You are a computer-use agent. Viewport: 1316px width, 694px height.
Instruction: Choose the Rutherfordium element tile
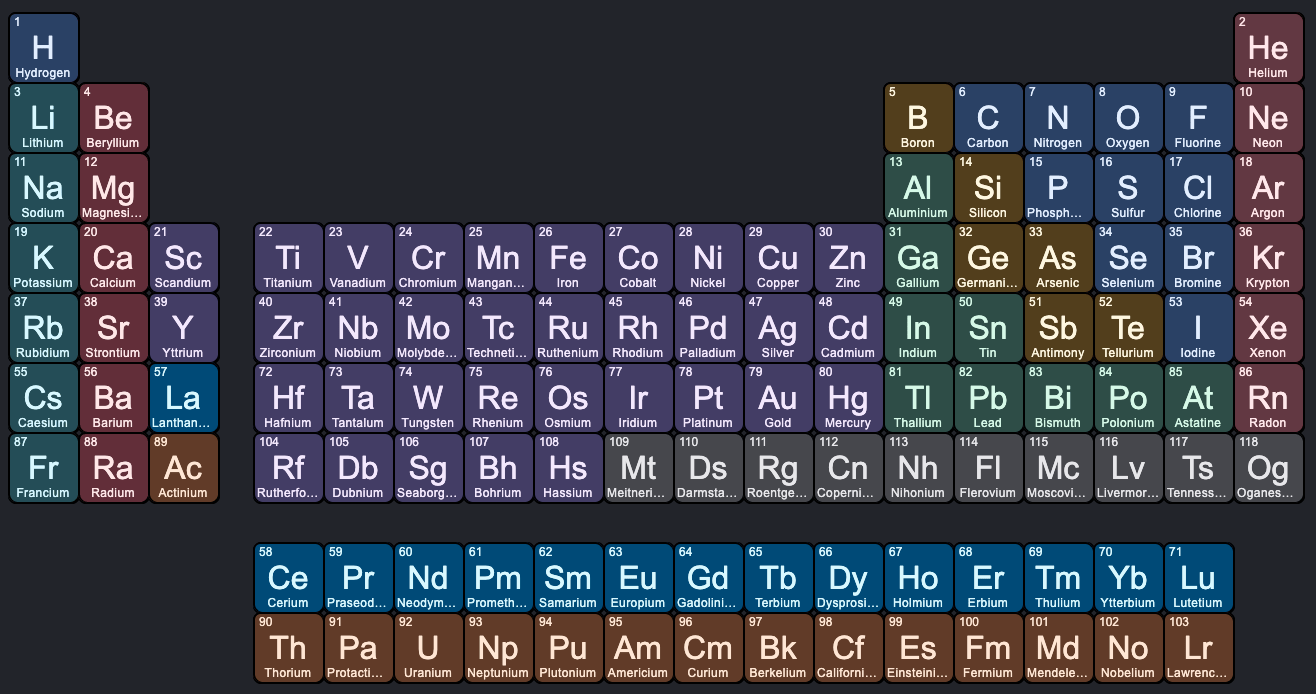pos(288,468)
